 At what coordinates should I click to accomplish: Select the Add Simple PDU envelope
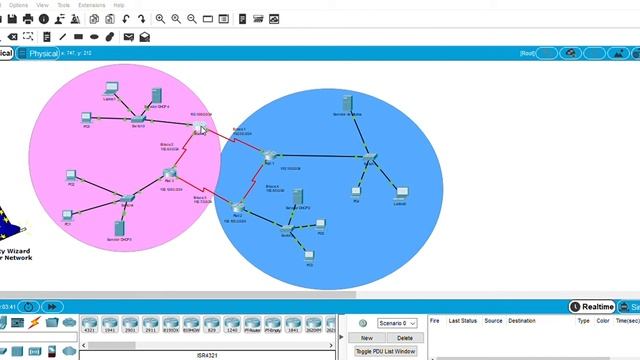pos(129,37)
